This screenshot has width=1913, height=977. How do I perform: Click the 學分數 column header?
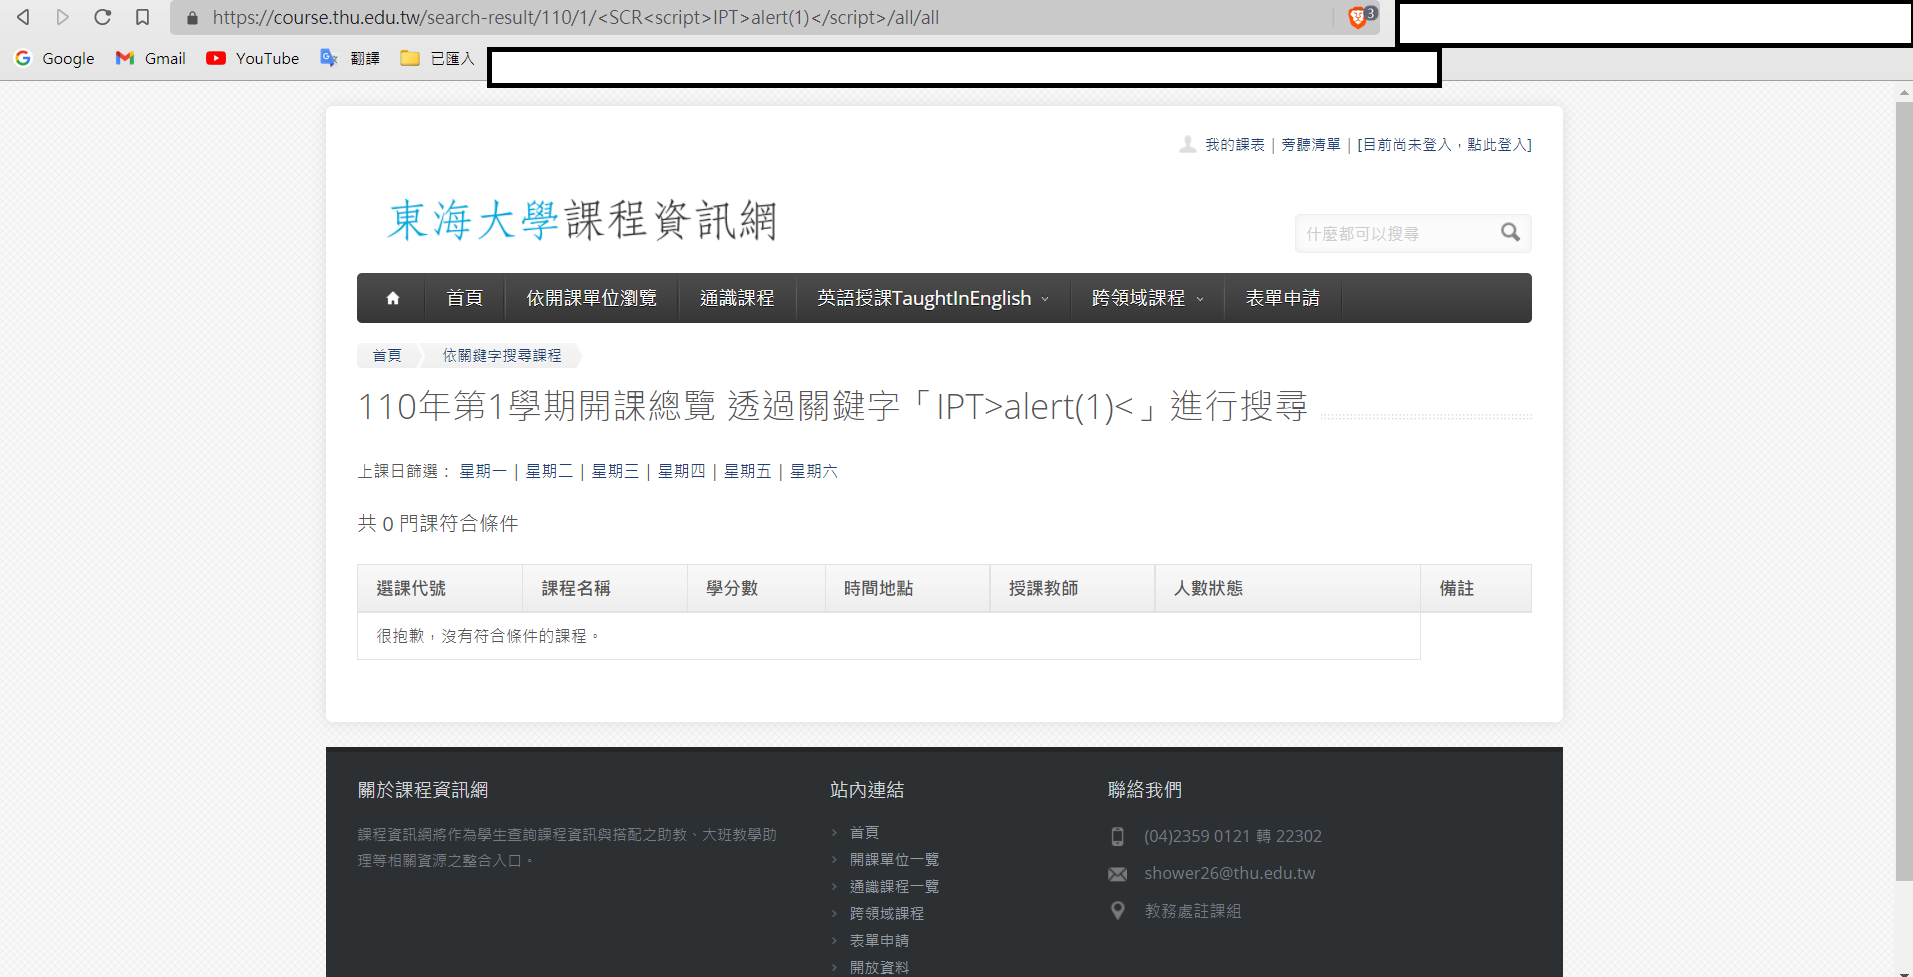(x=757, y=588)
